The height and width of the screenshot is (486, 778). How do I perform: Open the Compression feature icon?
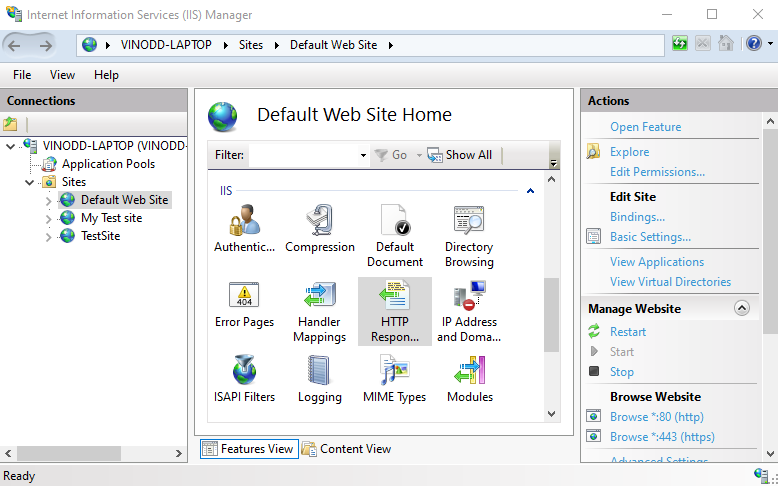[x=320, y=220]
